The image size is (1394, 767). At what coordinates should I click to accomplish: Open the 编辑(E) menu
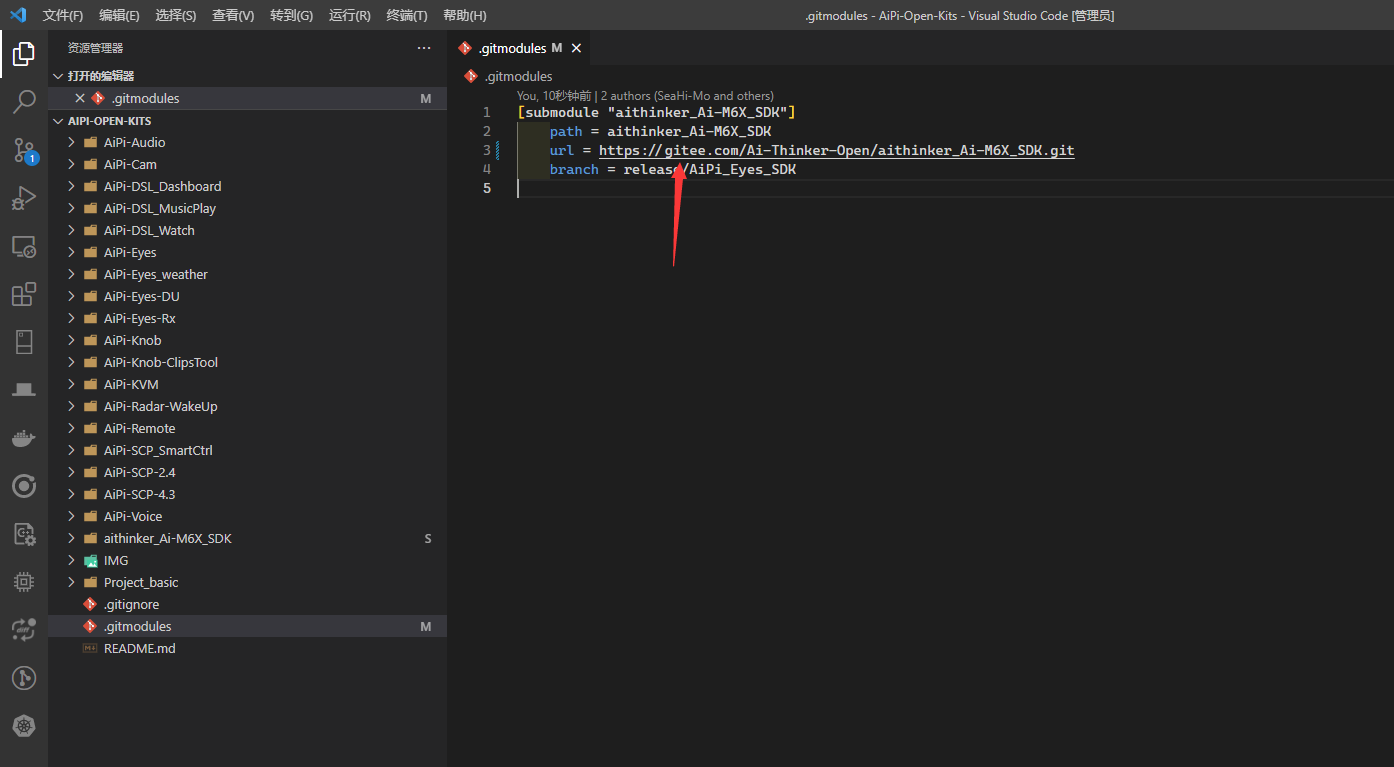120,15
